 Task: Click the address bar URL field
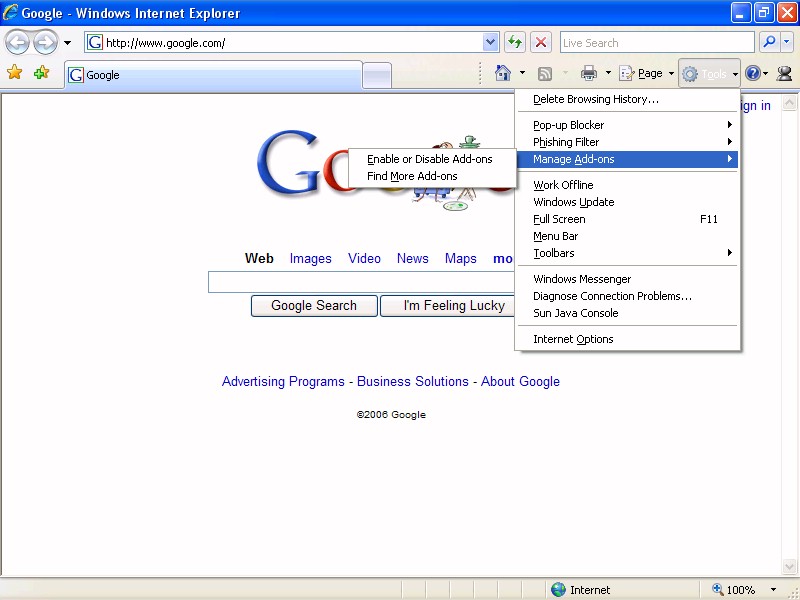(x=292, y=42)
